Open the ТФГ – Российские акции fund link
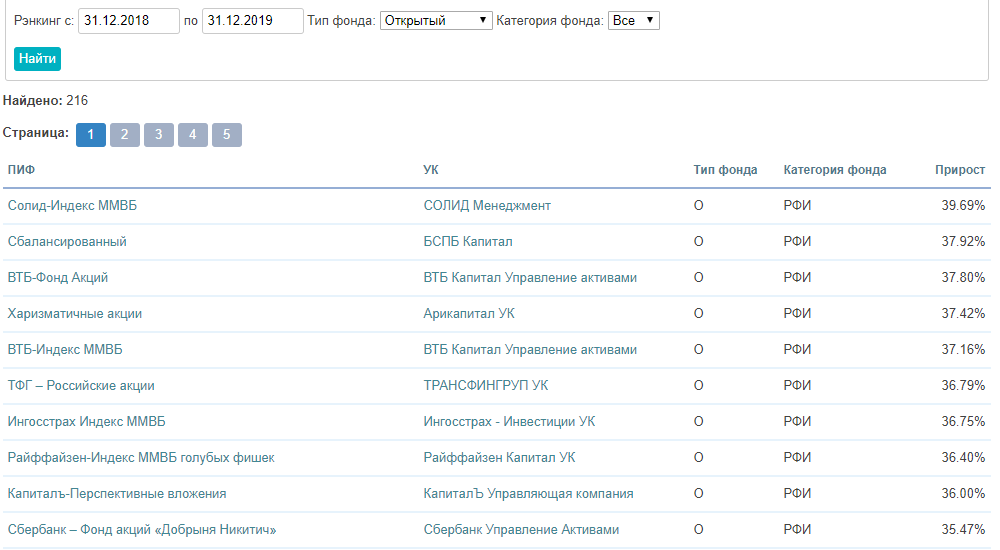 tap(81, 385)
